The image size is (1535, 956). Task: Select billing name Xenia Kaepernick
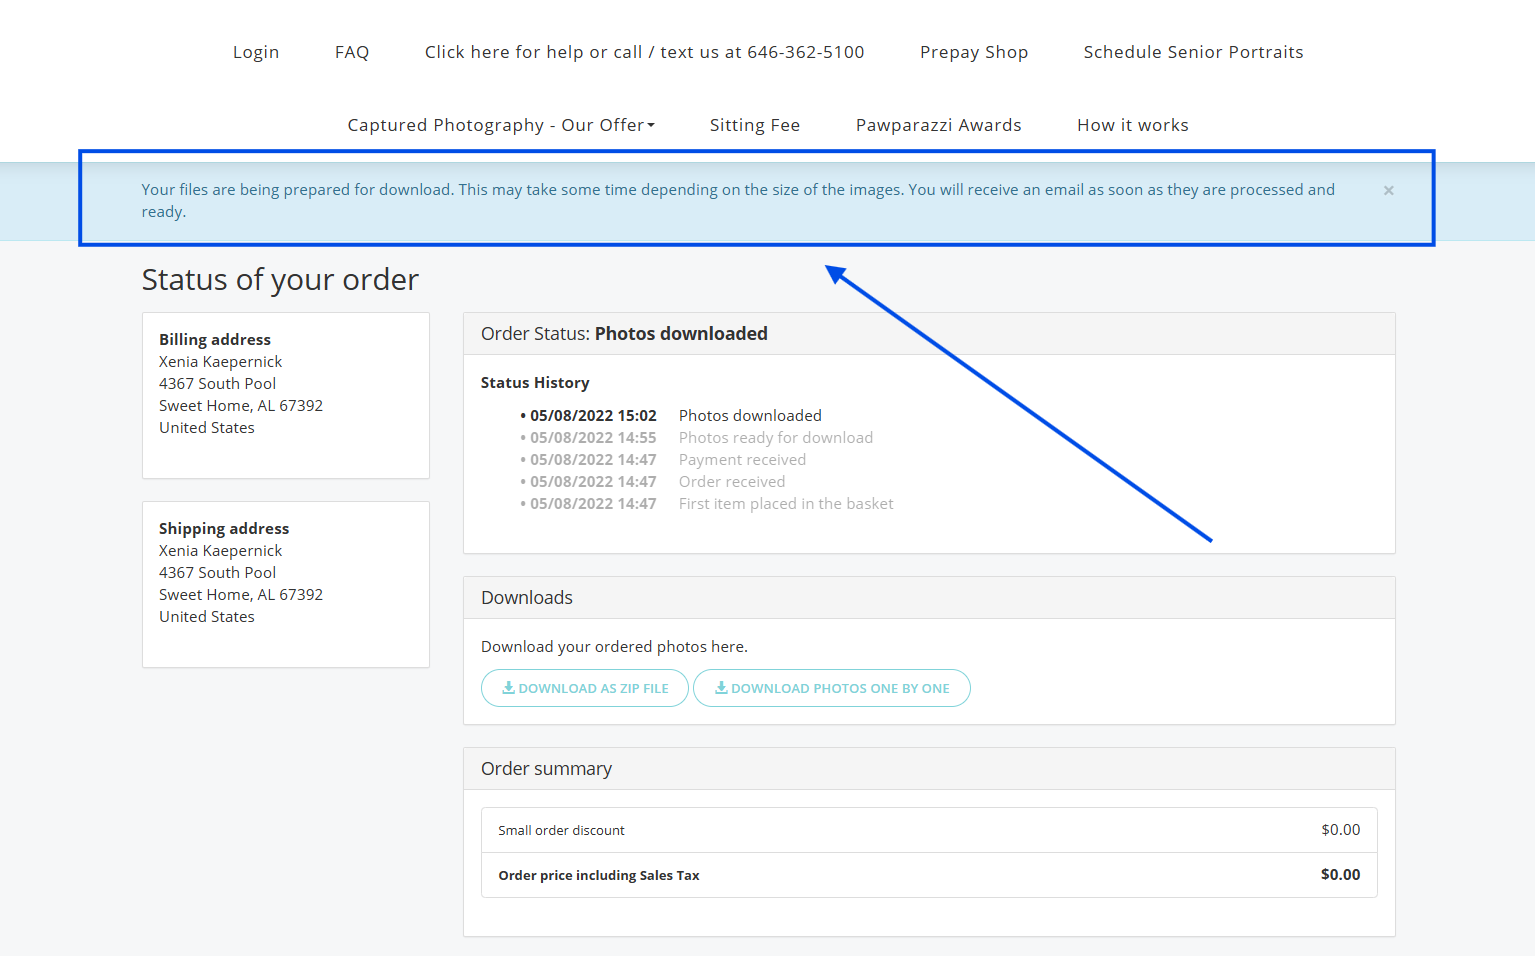point(220,362)
